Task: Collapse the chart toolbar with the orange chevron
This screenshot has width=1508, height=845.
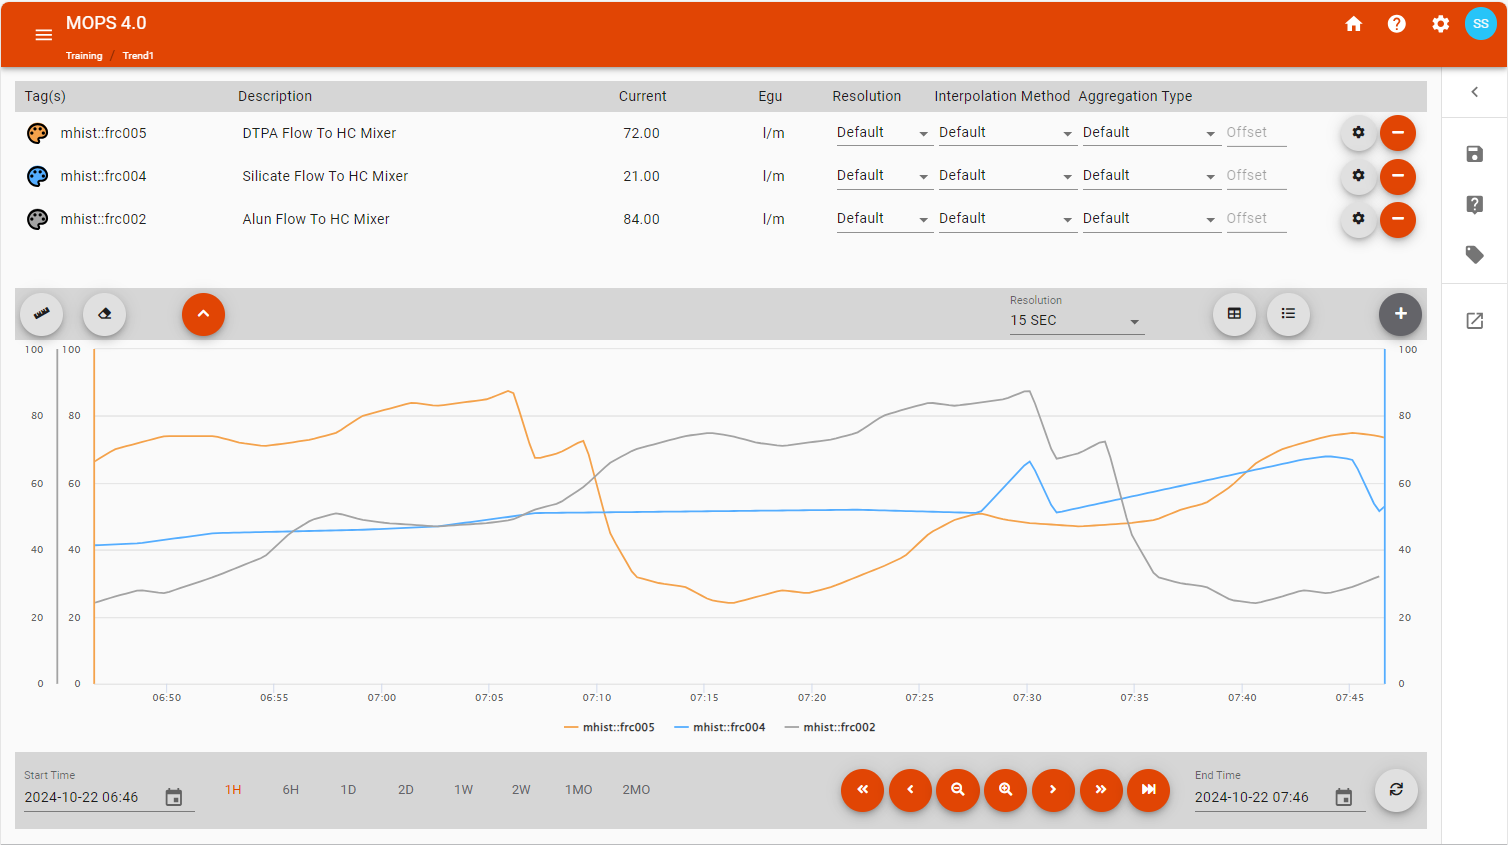Action: [x=203, y=313]
